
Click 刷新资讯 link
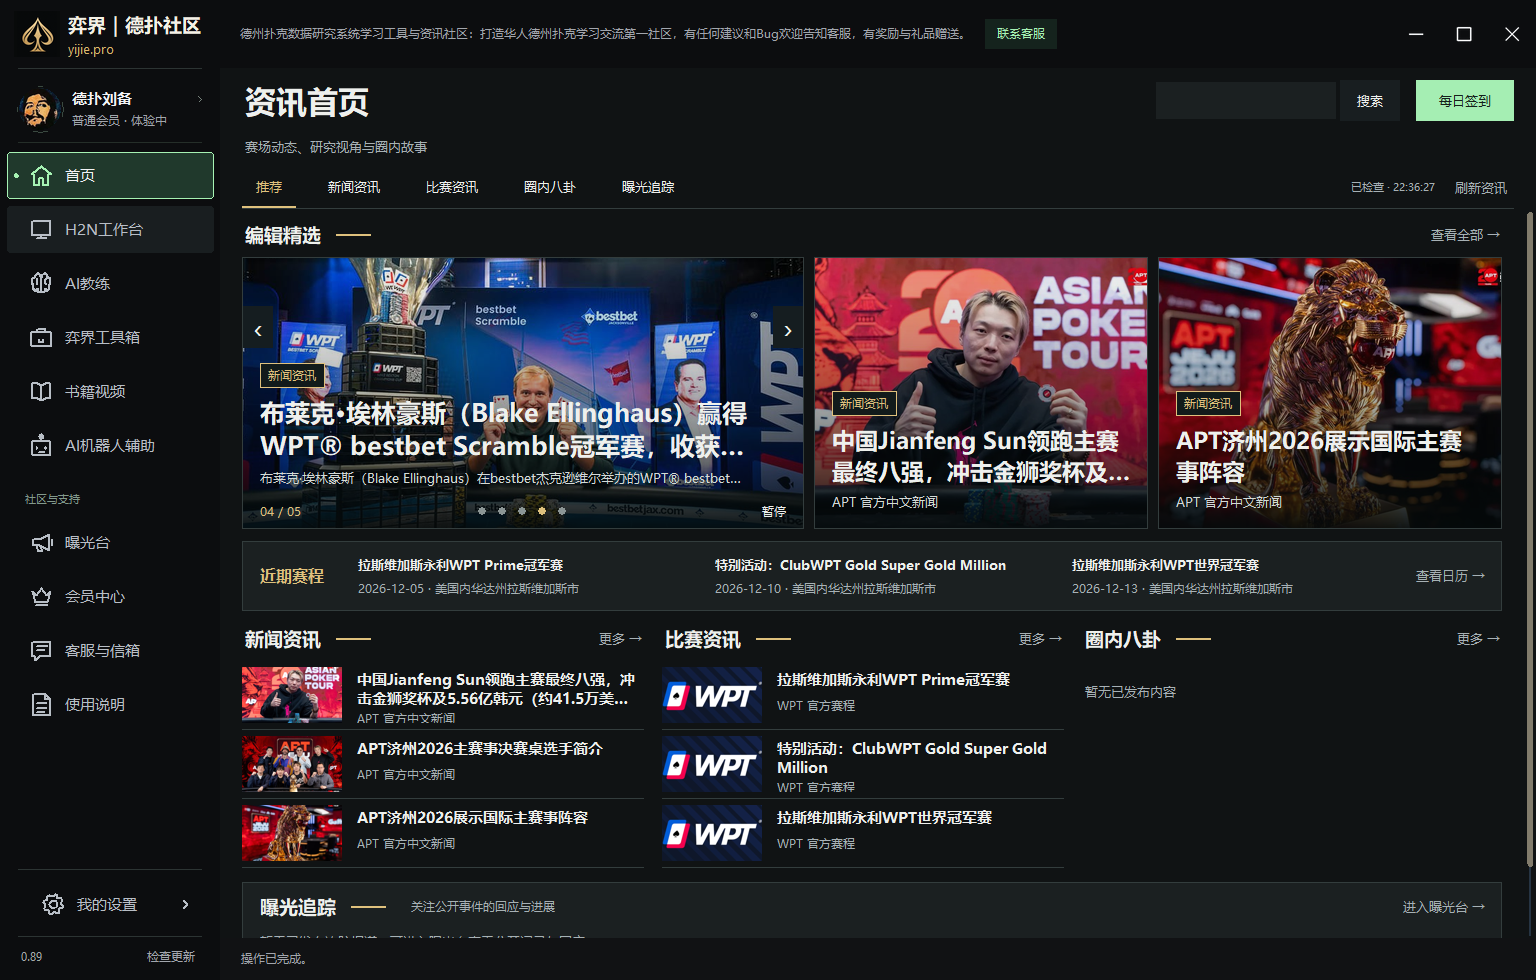point(1481,188)
